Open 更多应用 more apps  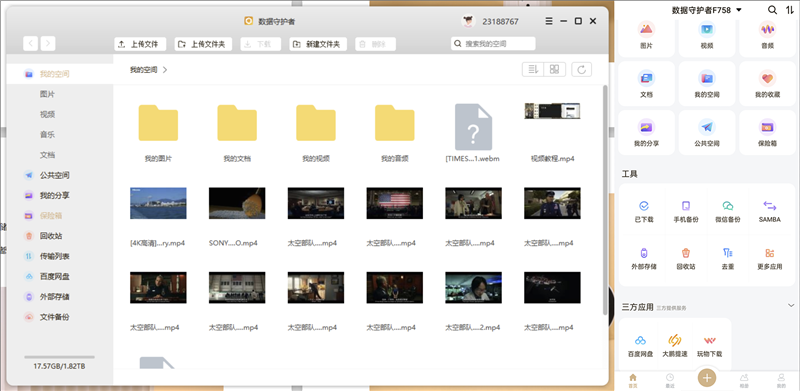pyautogui.click(x=769, y=258)
